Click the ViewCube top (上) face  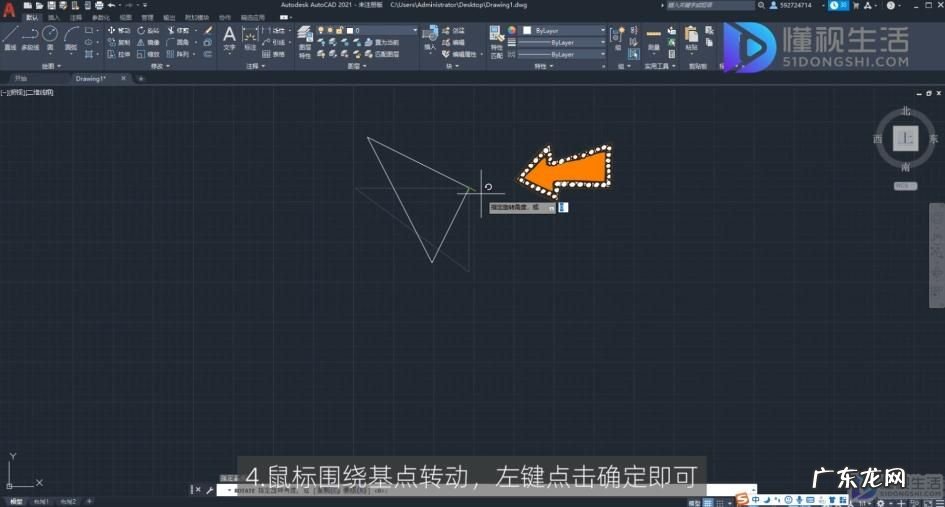click(x=905, y=139)
